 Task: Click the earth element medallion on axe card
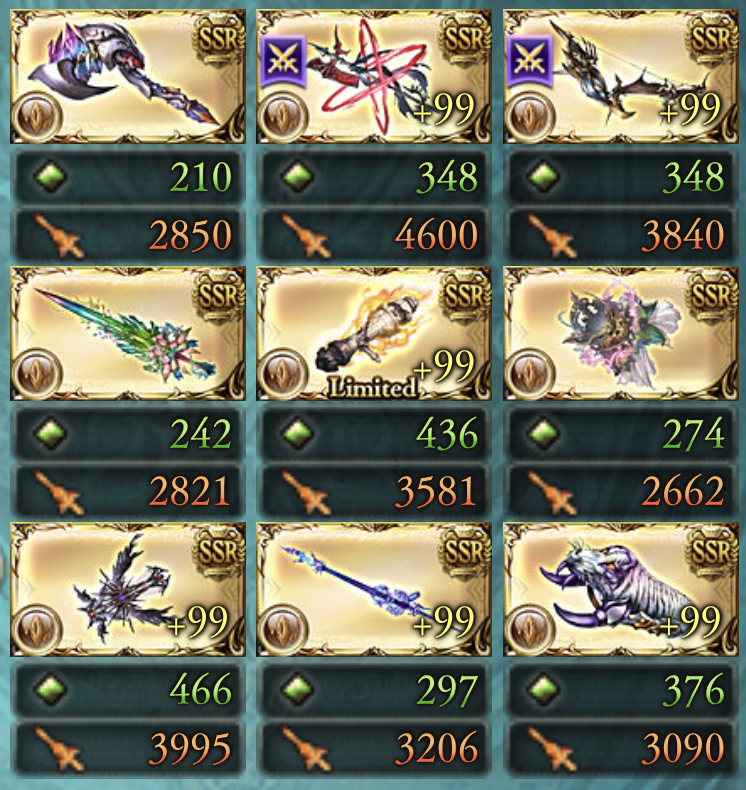tap(37, 117)
